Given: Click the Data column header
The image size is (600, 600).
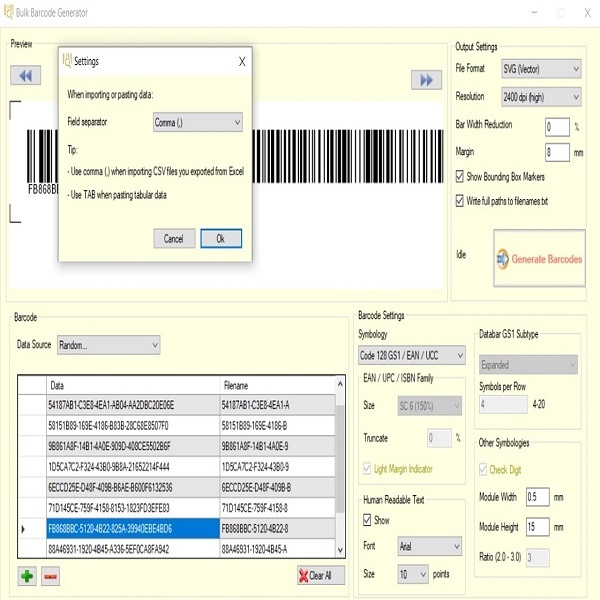Looking at the screenshot, I should 133,385.
